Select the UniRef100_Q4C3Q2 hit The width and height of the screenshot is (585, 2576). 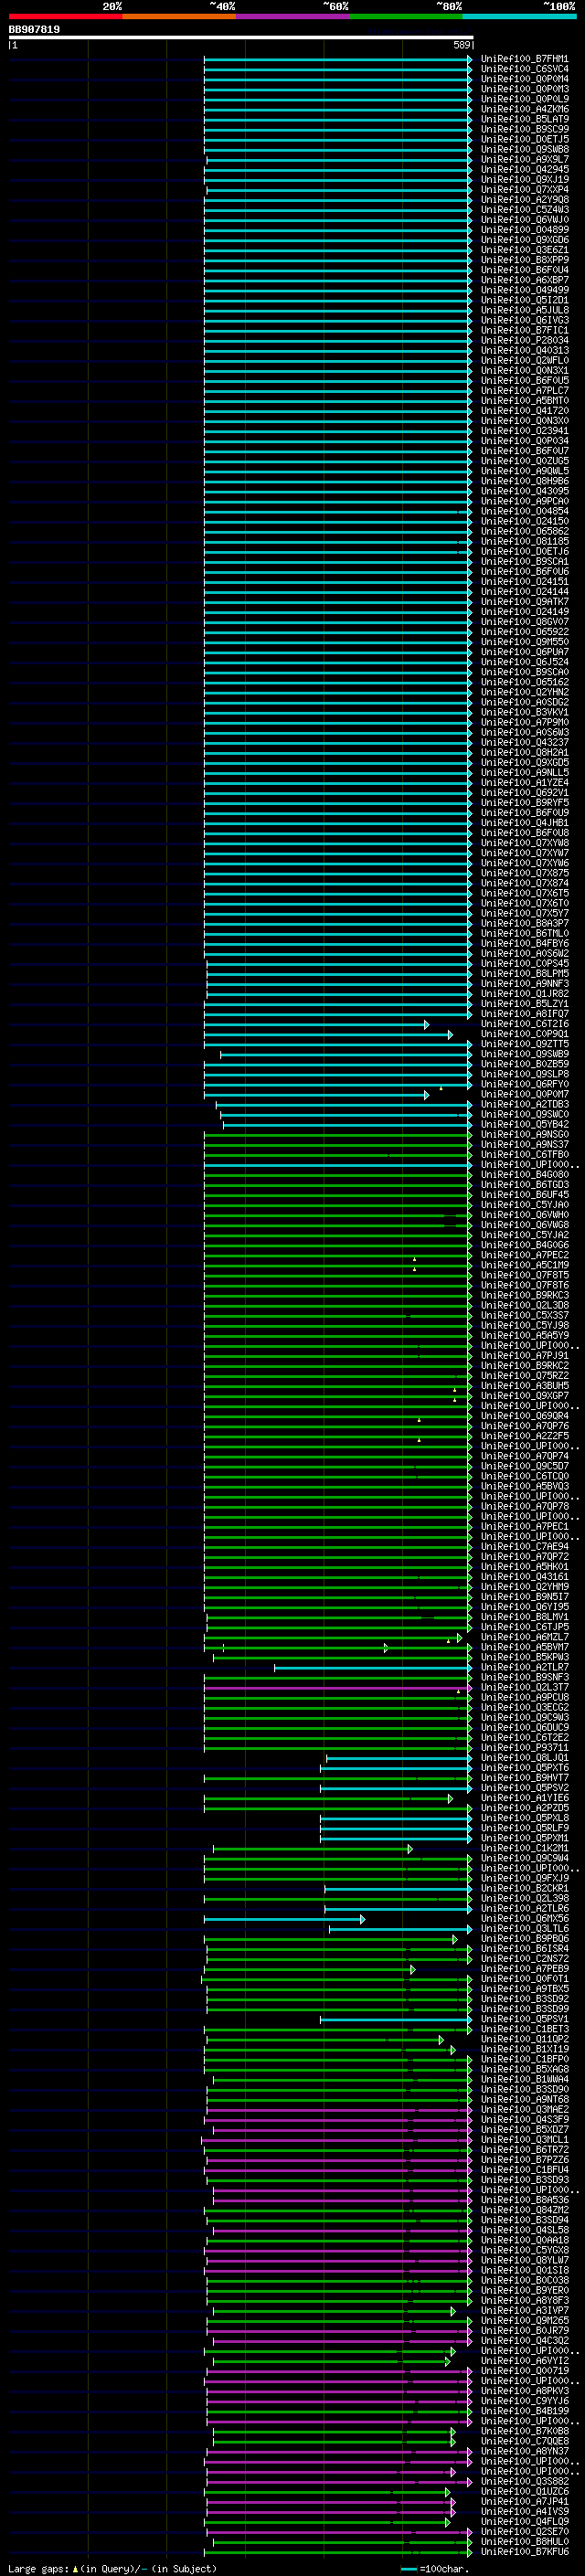click(x=524, y=2341)
